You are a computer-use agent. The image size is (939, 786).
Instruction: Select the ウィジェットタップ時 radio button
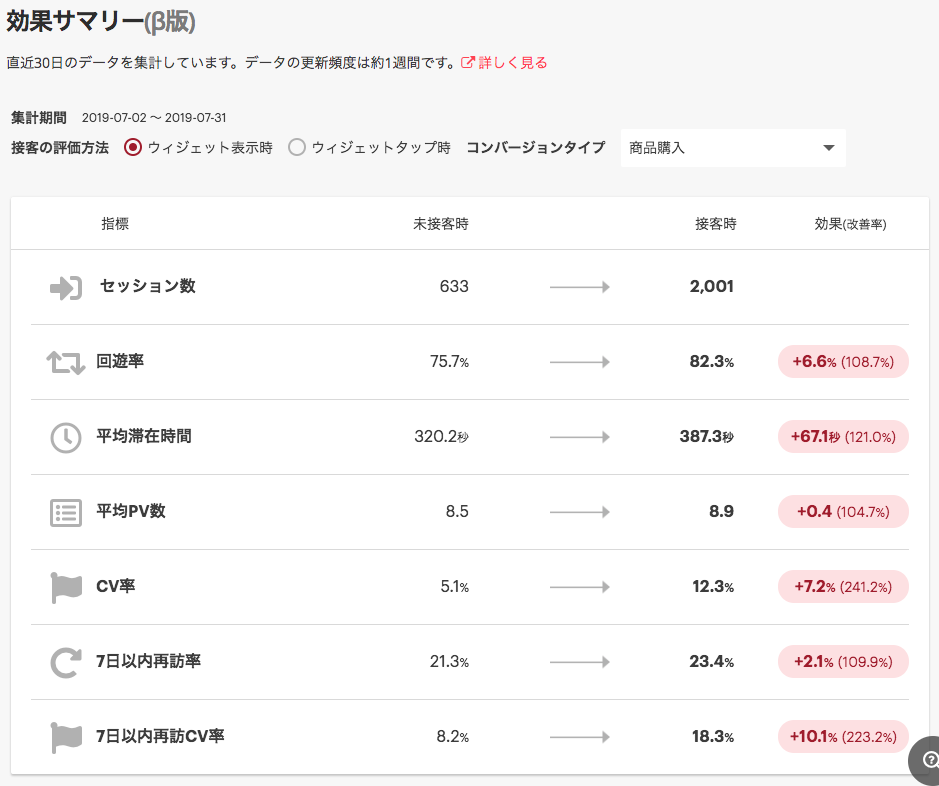297,147
